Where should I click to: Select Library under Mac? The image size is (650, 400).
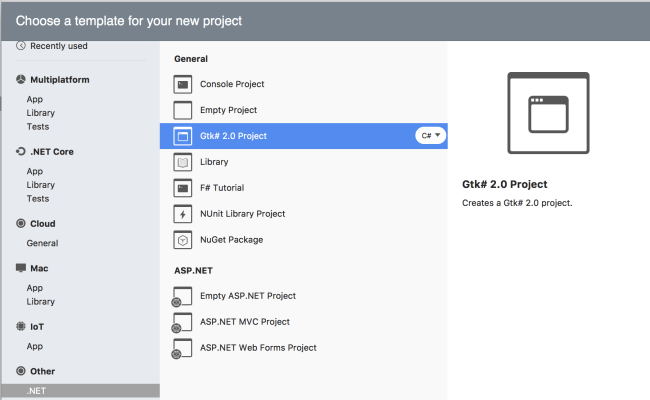tap(41, 301)
